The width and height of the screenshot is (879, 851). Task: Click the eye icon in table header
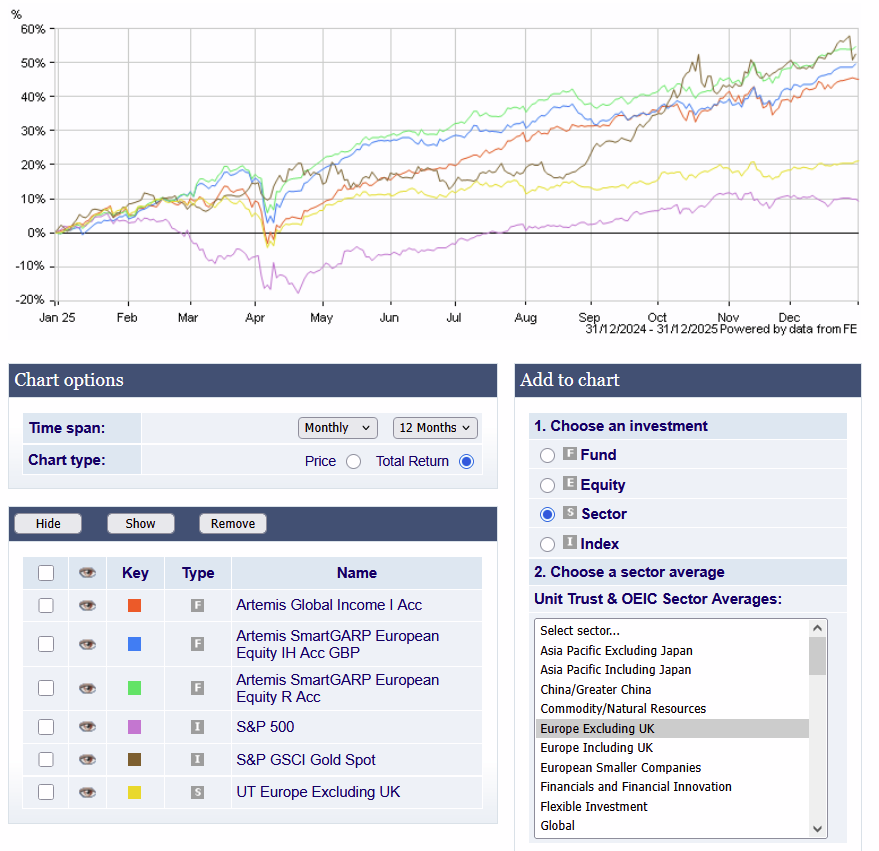[88, 573]
